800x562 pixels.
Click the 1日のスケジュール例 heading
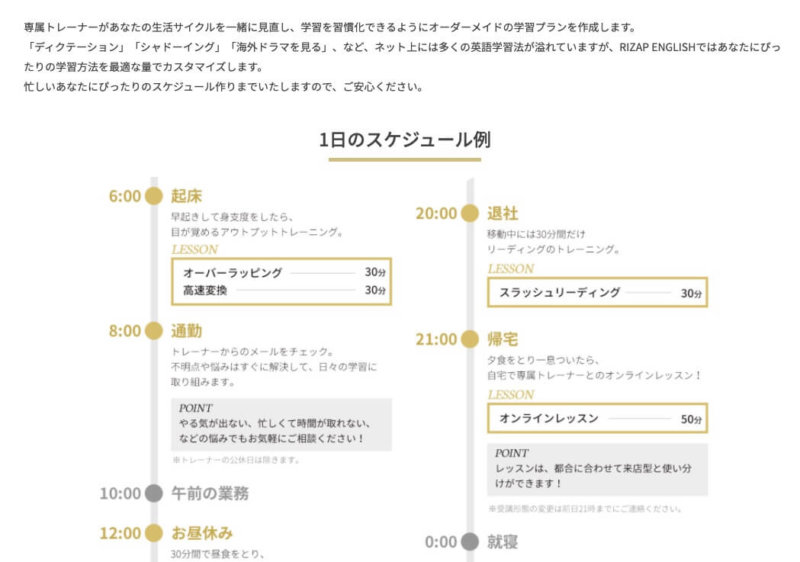click(405, 140)
